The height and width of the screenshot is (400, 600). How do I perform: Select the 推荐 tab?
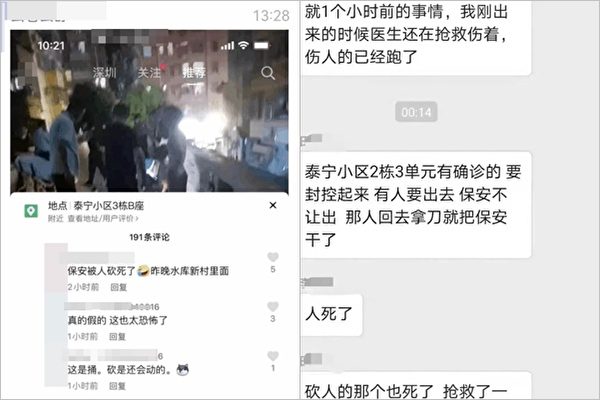[x=194, y=72]
